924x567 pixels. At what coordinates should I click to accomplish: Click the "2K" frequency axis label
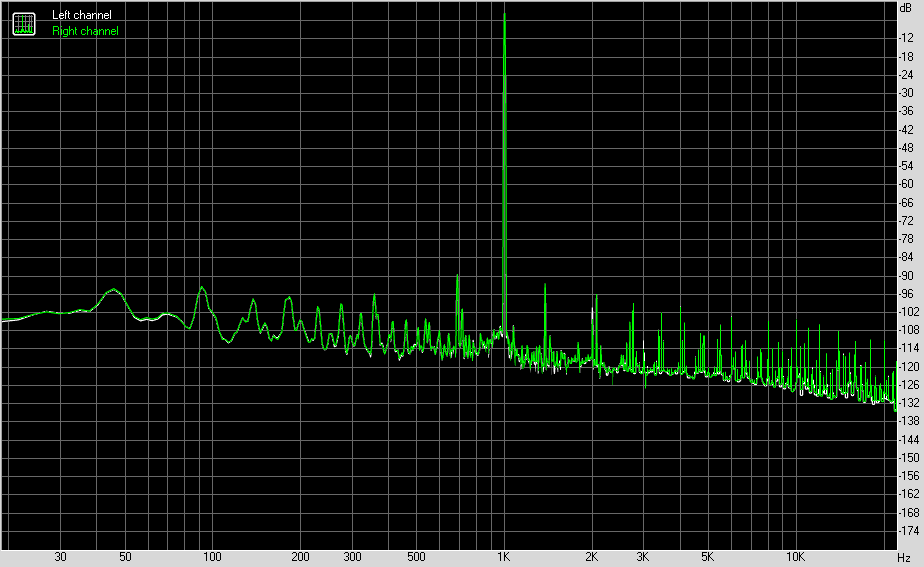coord(591,557)
